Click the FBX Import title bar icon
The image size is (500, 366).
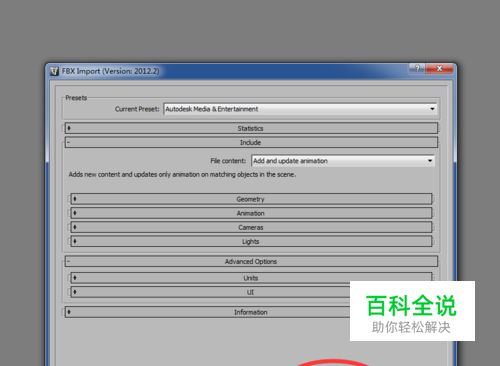pos(54,71)
